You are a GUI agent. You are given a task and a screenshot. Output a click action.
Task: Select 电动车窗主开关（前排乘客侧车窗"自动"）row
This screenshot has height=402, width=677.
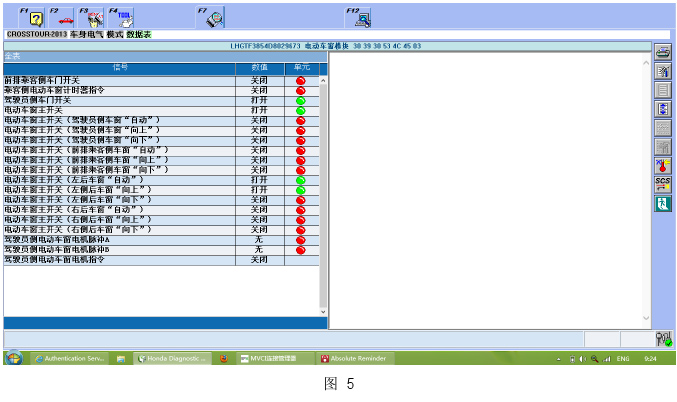point(161,150)
